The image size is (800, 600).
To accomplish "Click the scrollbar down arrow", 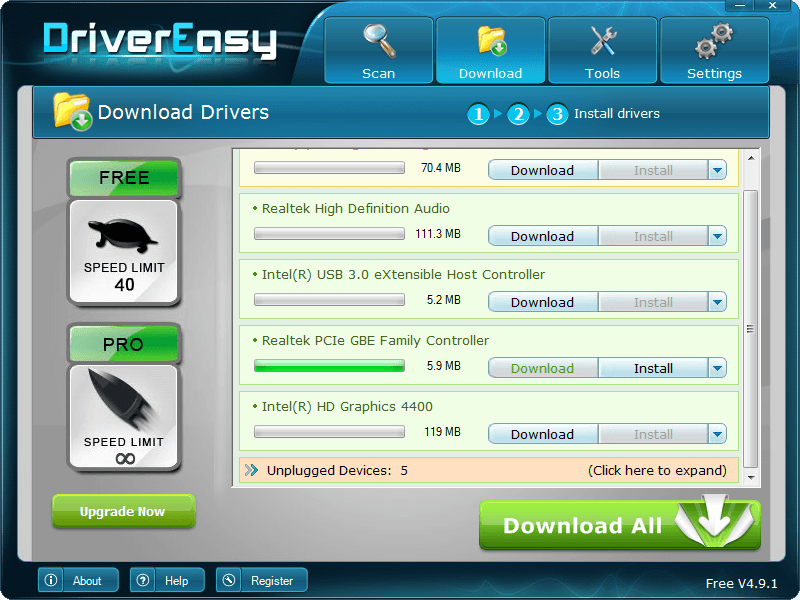I will [x=751, y=478].
